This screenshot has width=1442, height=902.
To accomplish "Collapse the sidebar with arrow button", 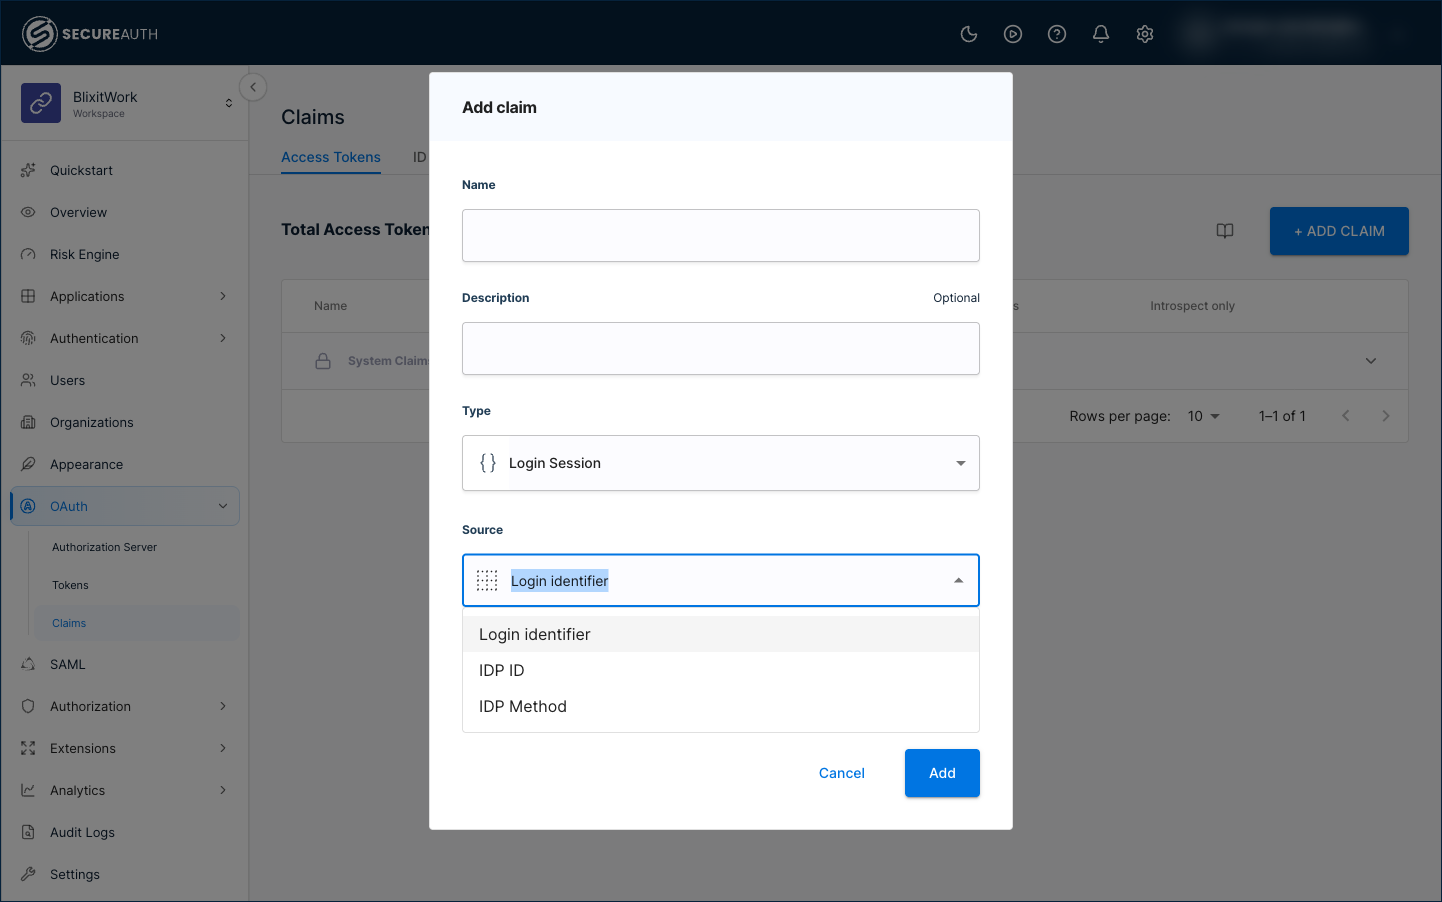I will (x=253, y=87).
